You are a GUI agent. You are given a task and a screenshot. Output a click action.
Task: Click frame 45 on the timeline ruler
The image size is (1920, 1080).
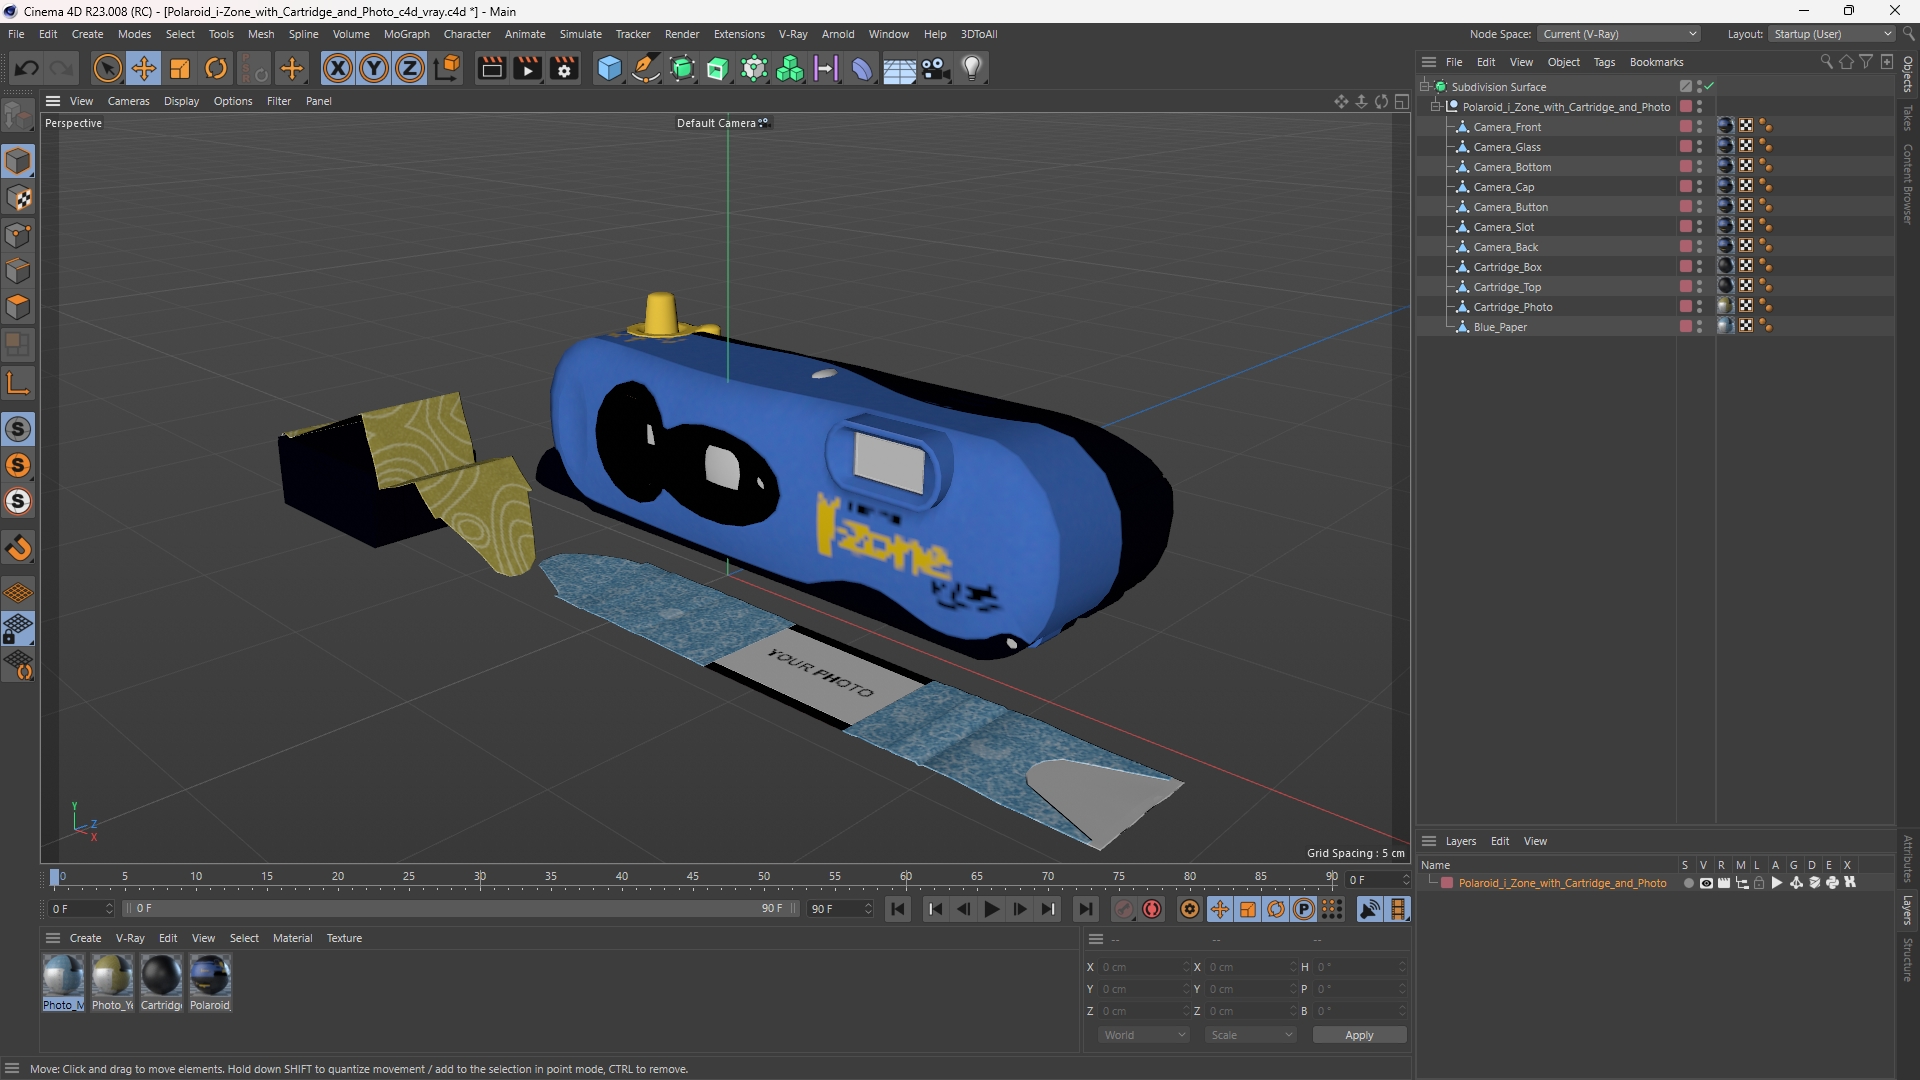pos(693,877)
